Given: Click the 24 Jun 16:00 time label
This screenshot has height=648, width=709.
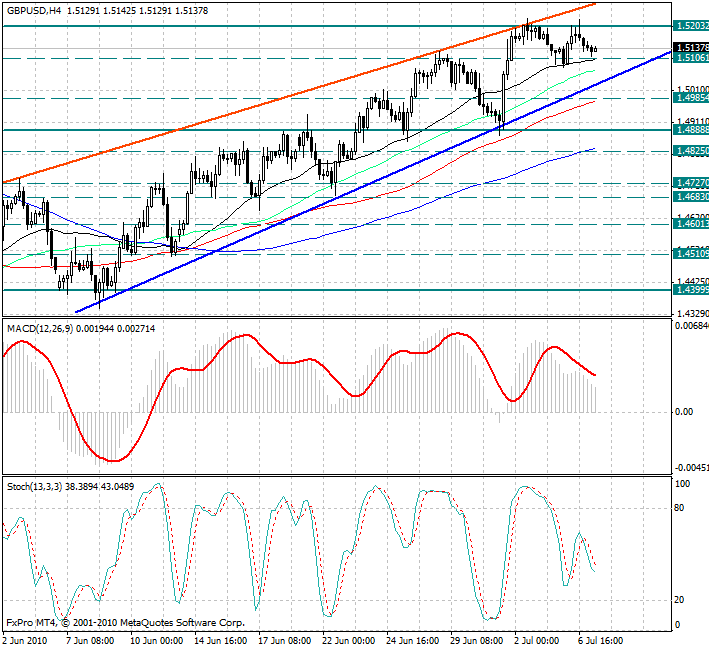Looking at the screenshot, I should (x=413, y=641).
